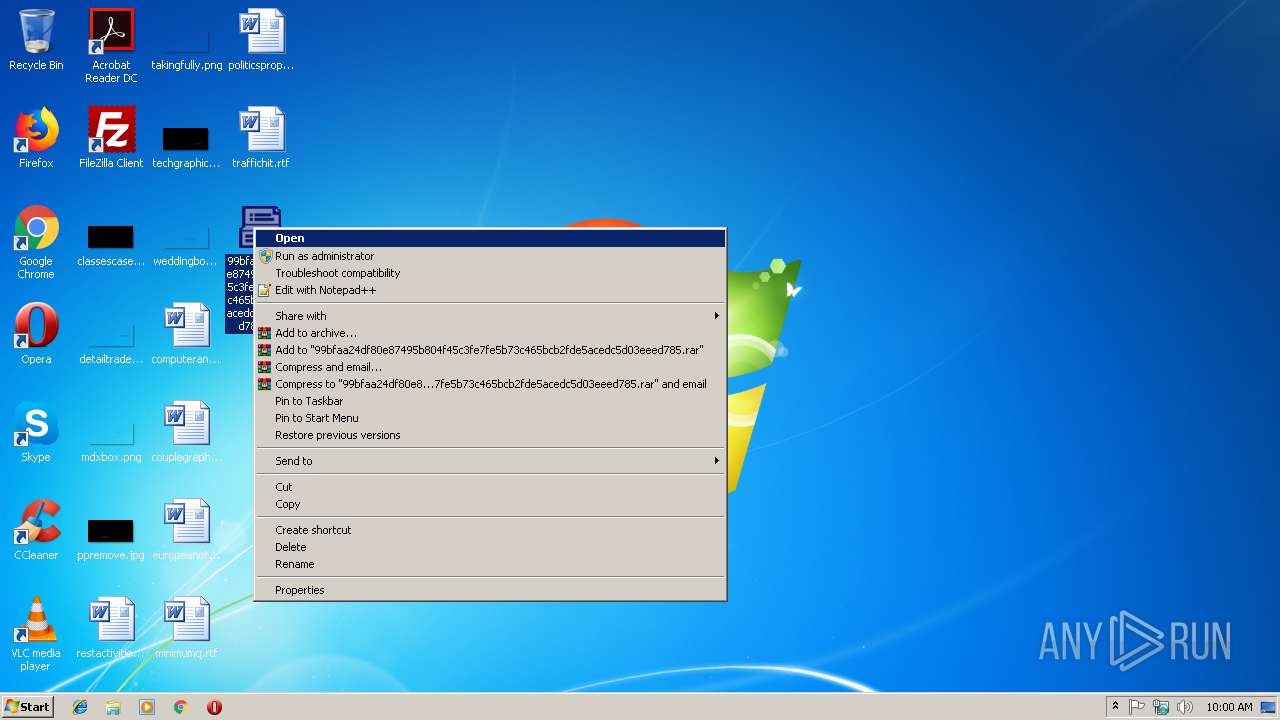Choose Open in the context menu

[x=490, y=238]
